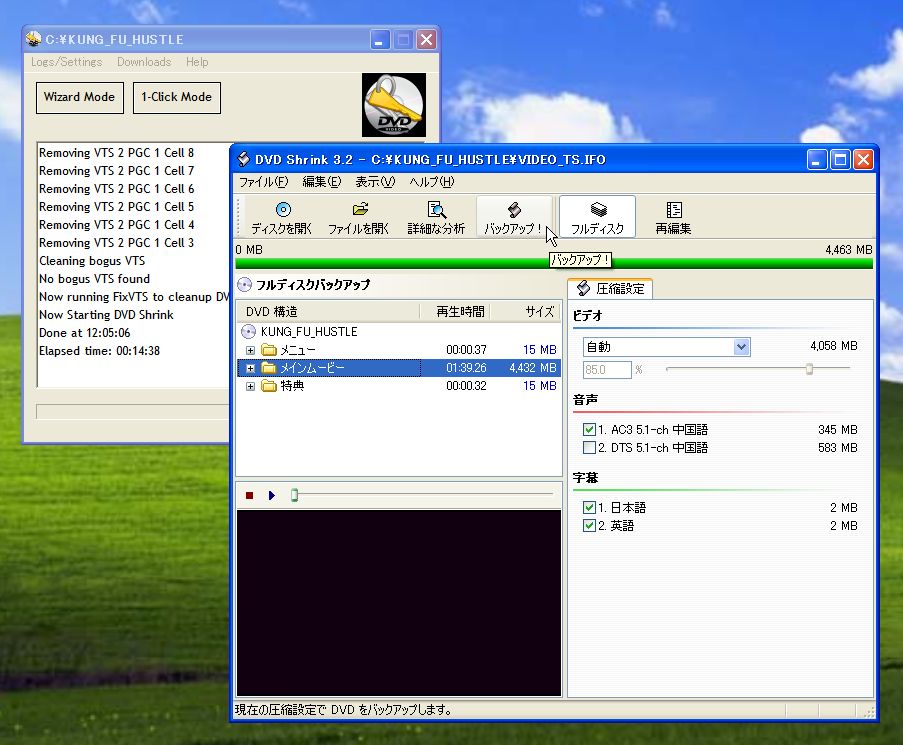
Task: Maximize the DVD Shrink 3.2 window
Action: pyautogui.click(x=840, y=160)
